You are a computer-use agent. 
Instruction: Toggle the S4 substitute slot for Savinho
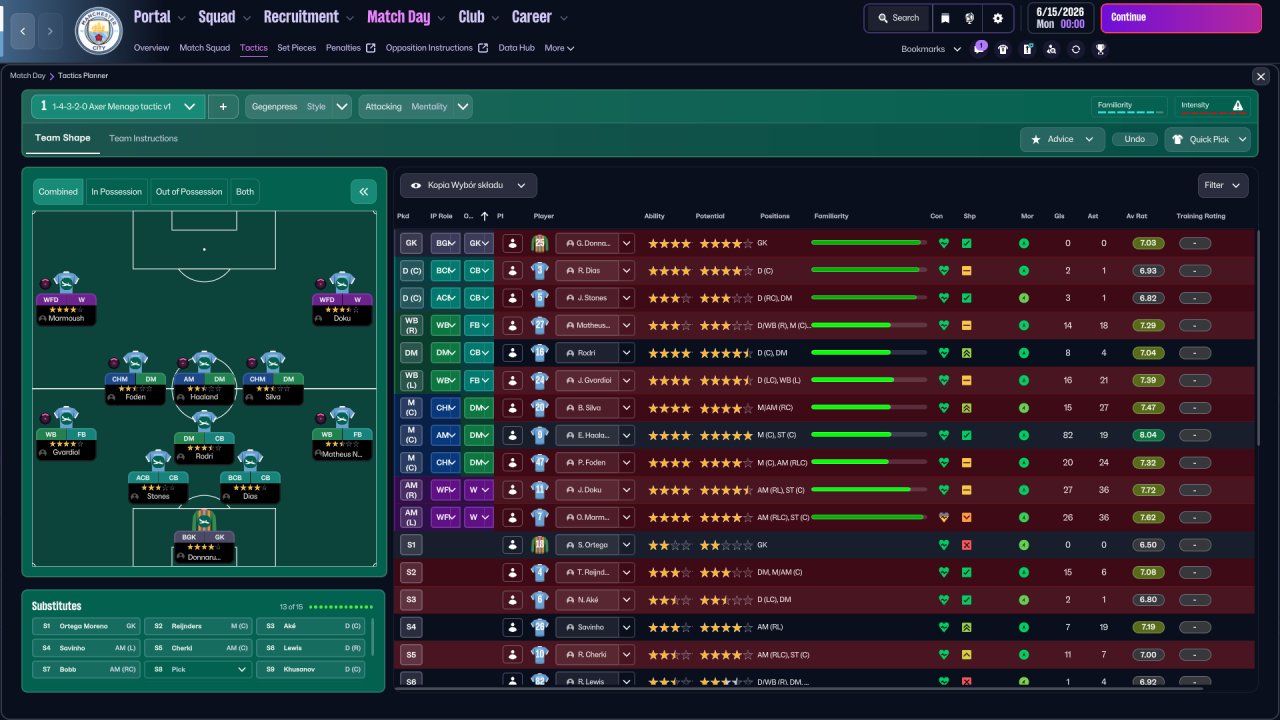[411, 628]
